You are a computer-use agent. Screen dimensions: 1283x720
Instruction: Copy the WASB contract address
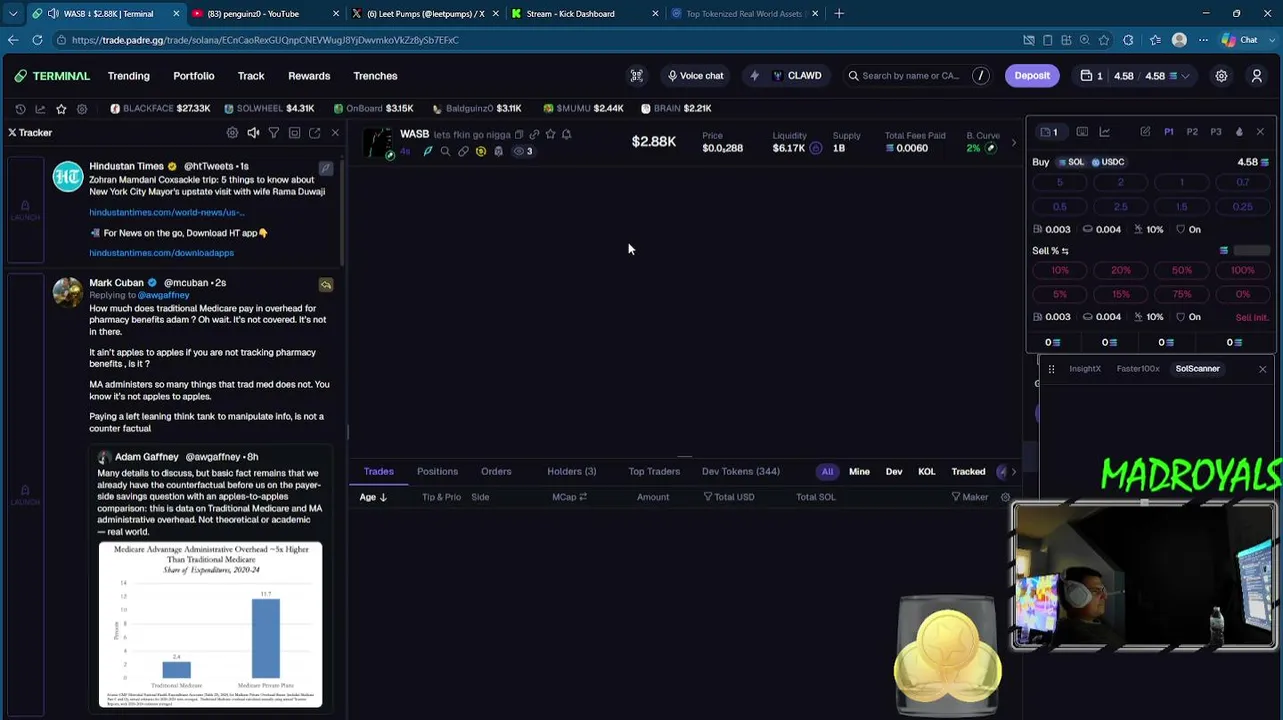coord(518,134)
